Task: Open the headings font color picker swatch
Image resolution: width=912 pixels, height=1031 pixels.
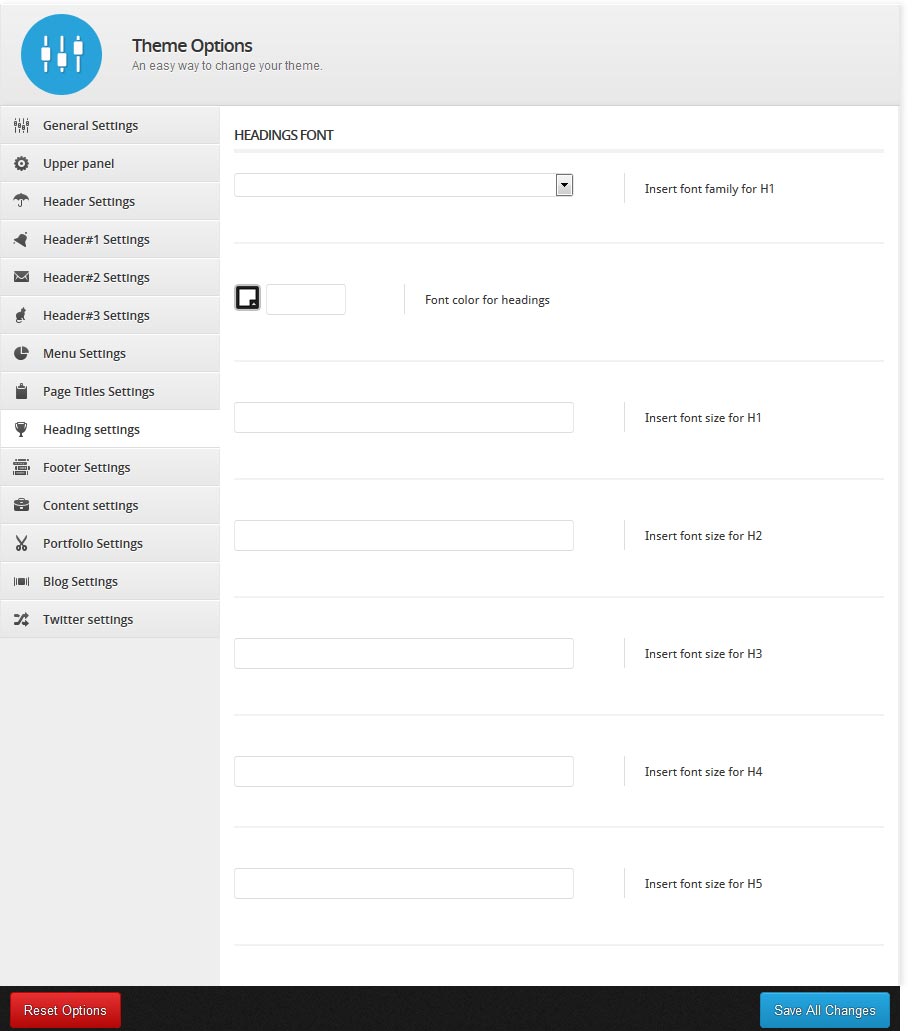Action: tap(248, 297)
